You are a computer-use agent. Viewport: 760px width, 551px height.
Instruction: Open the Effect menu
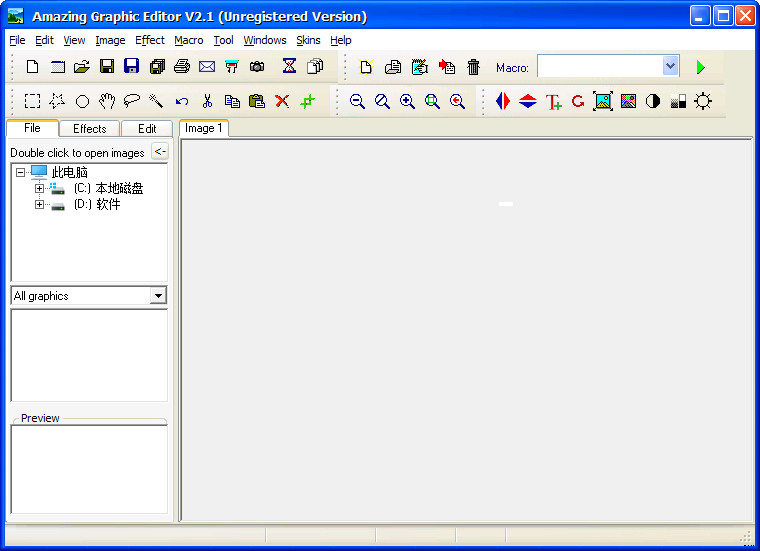tap(150, 40)
